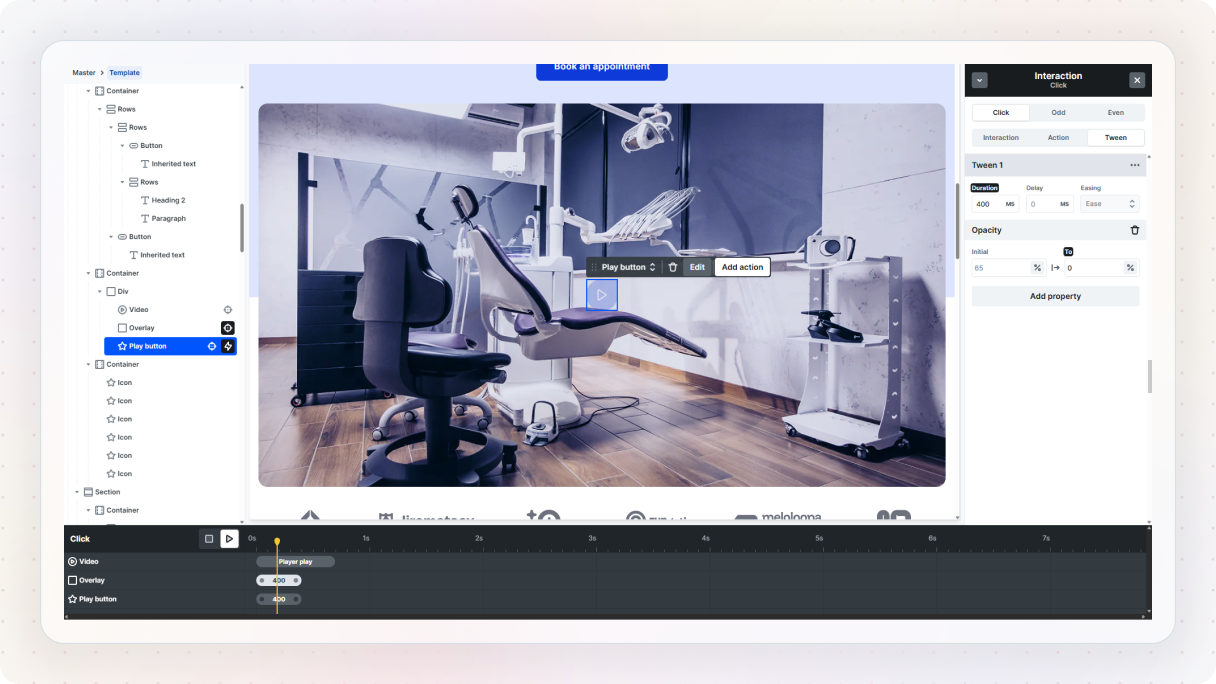
Task: Stop the timeline with the square stop button
Action: (209, 539)
